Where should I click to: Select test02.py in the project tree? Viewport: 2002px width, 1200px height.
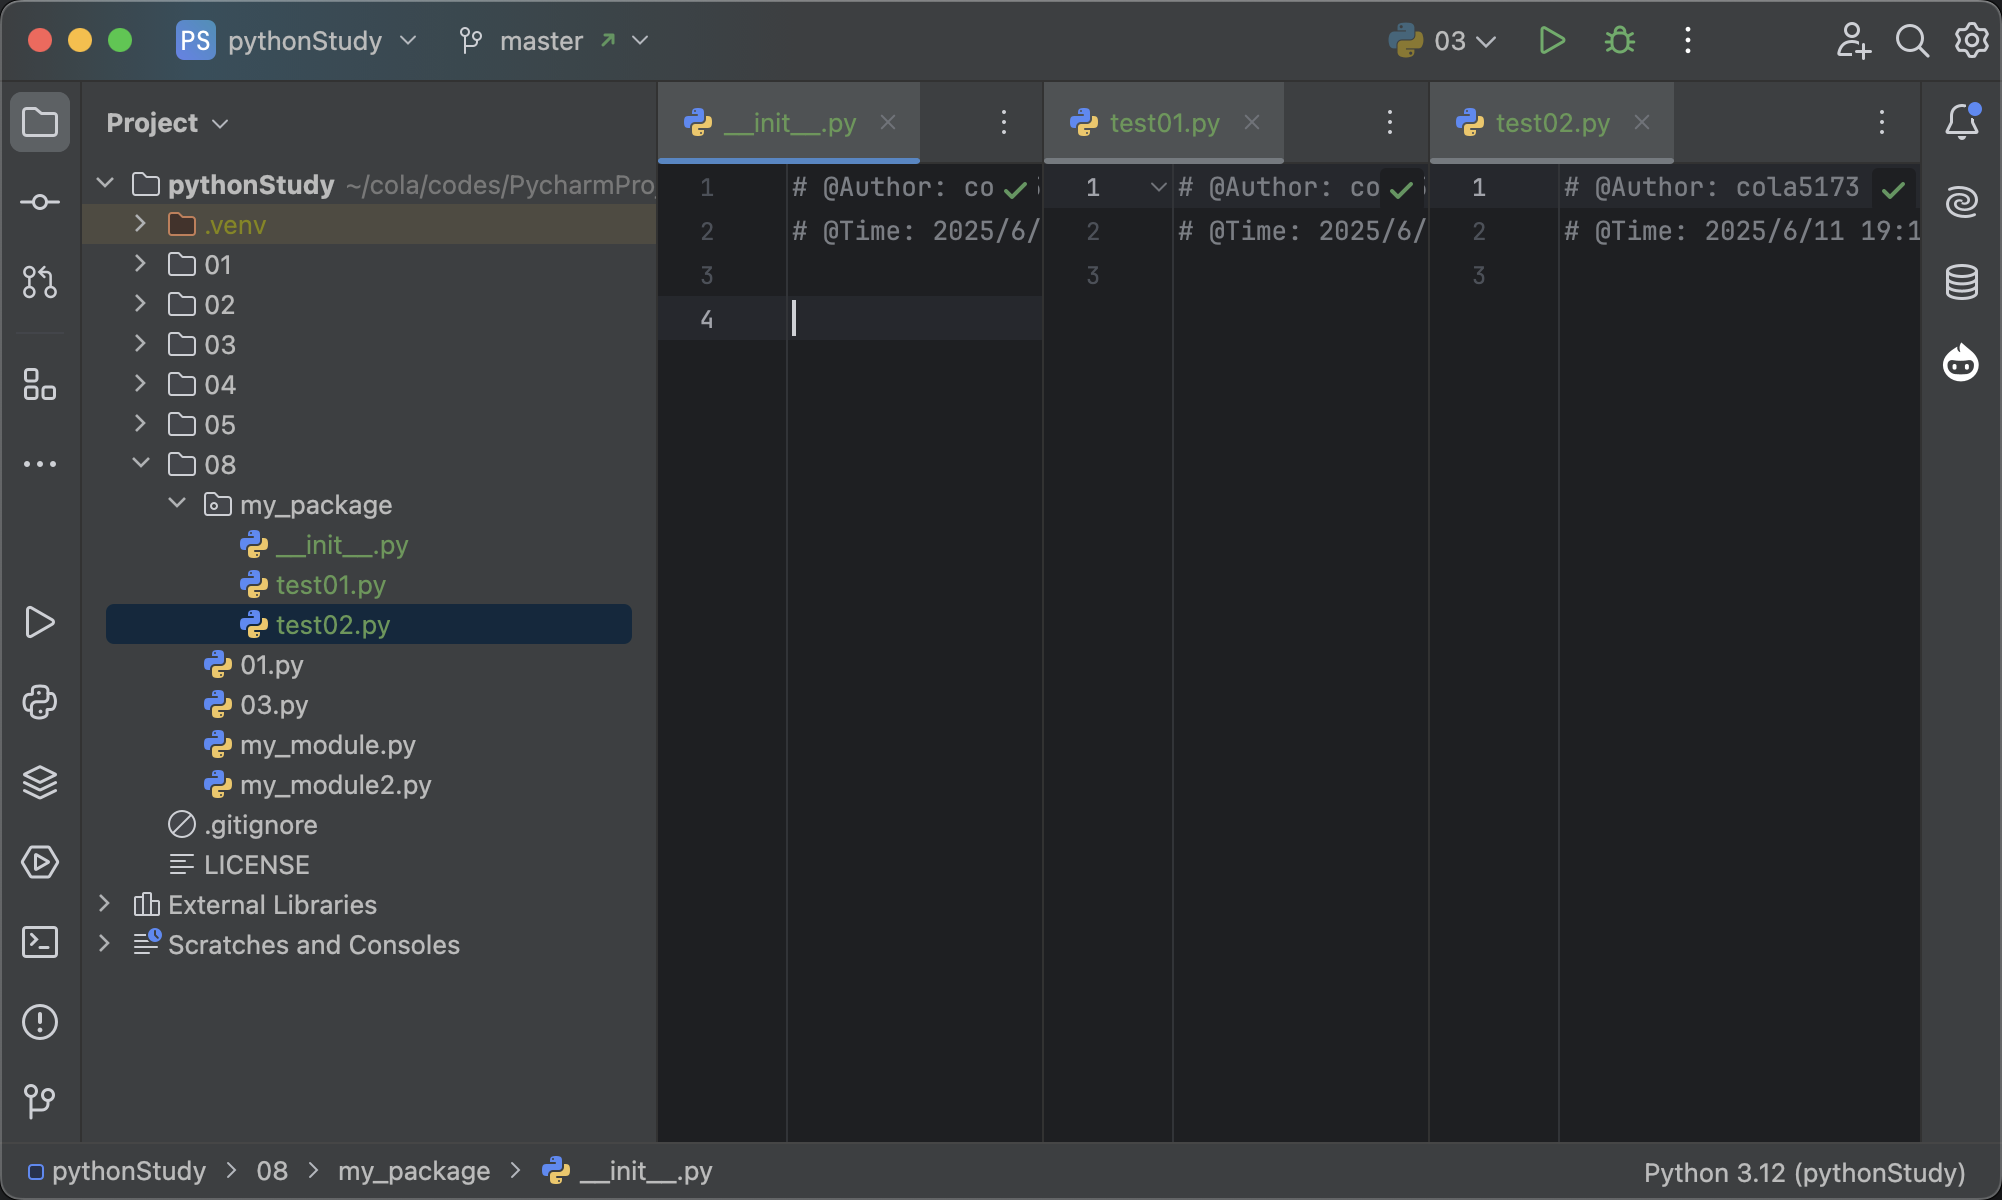[369, 624]
